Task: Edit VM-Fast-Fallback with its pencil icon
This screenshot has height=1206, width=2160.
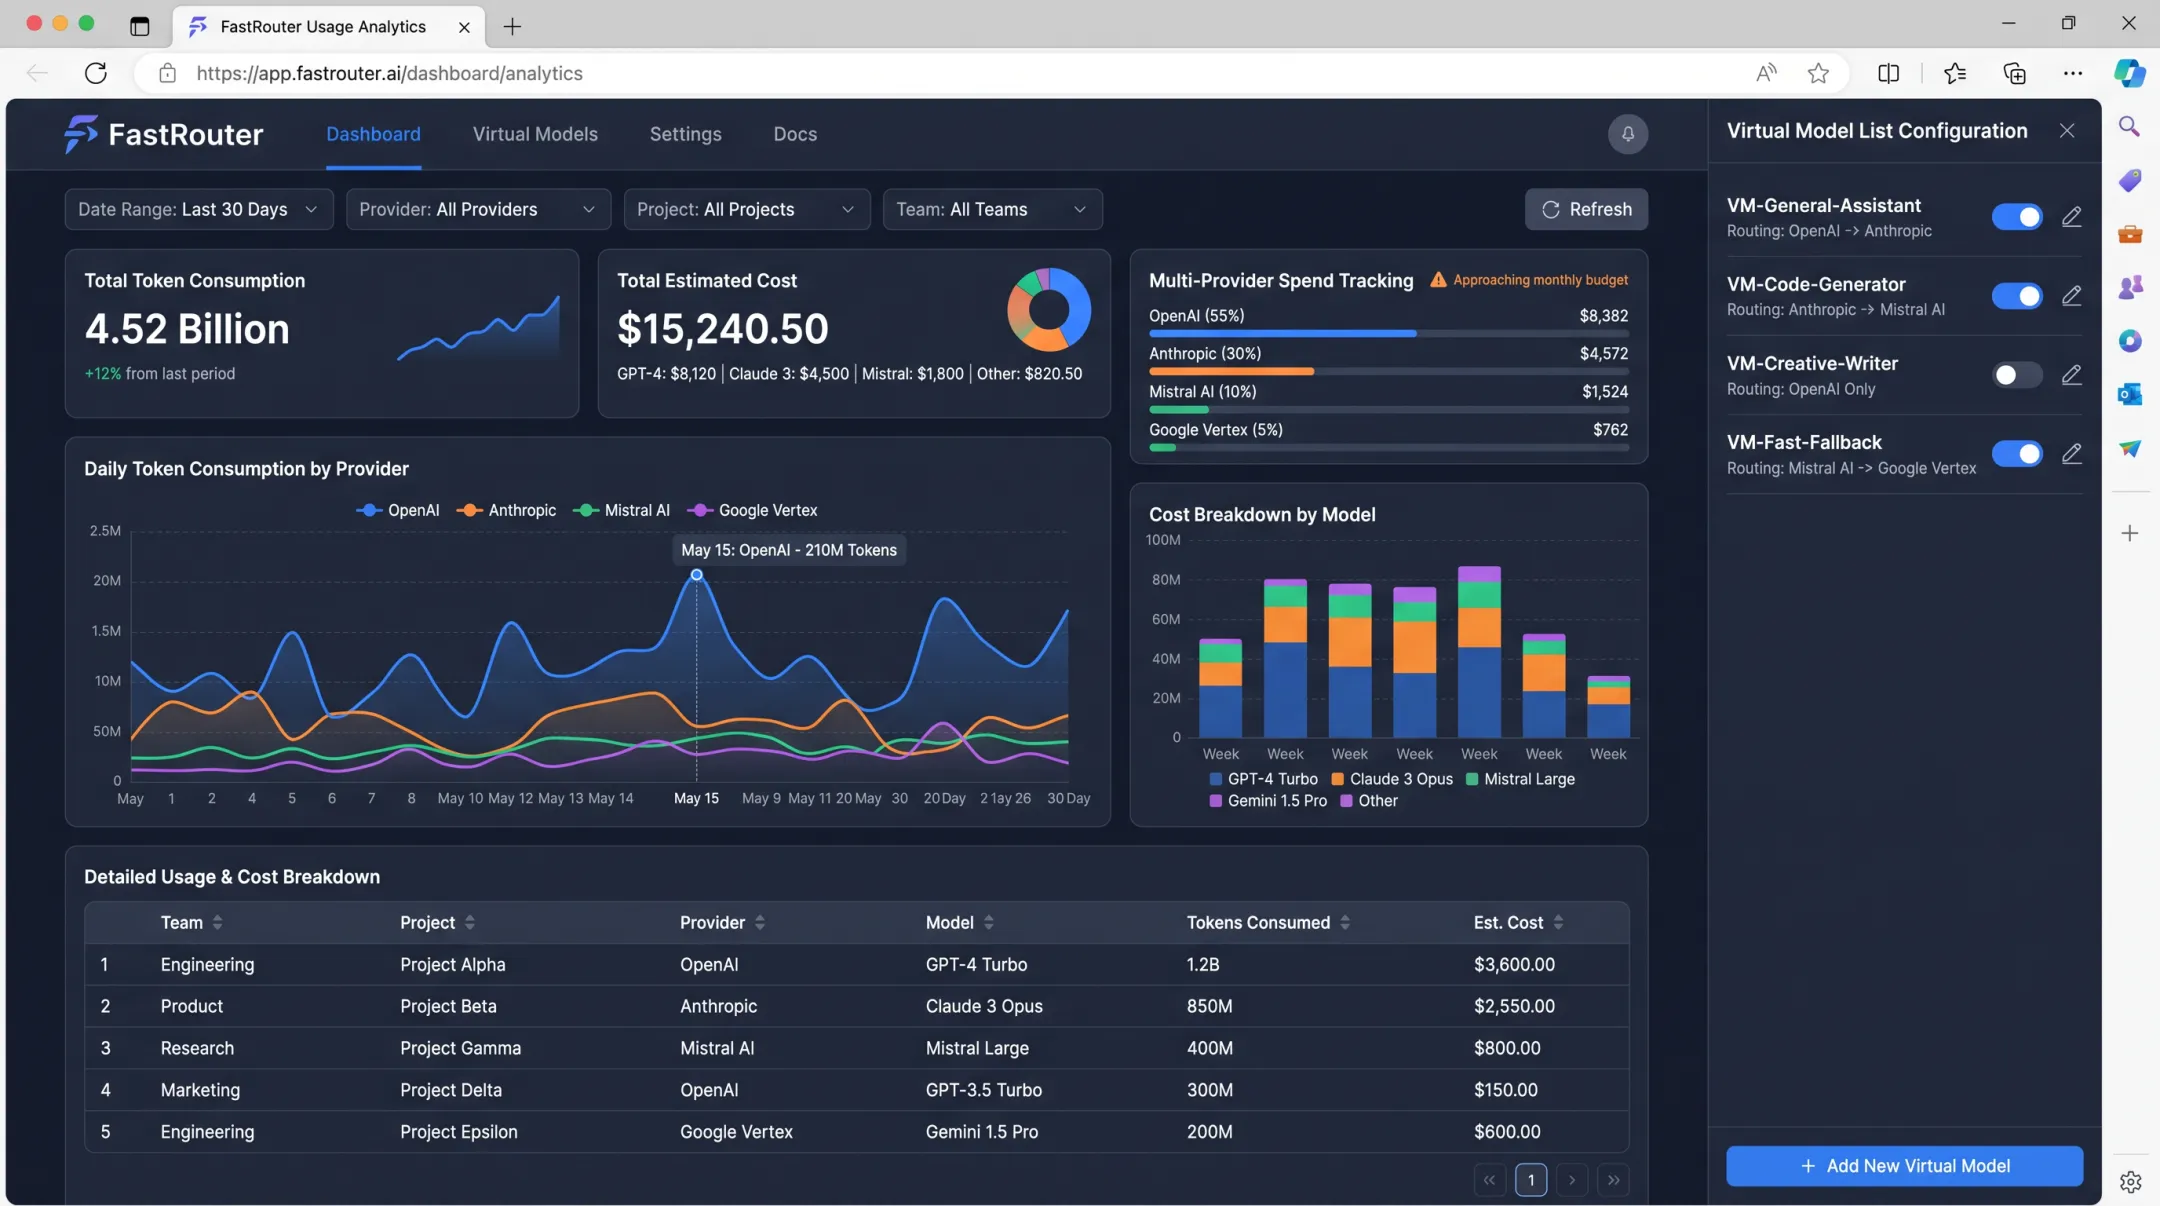Action: [x=2071, y=453]
